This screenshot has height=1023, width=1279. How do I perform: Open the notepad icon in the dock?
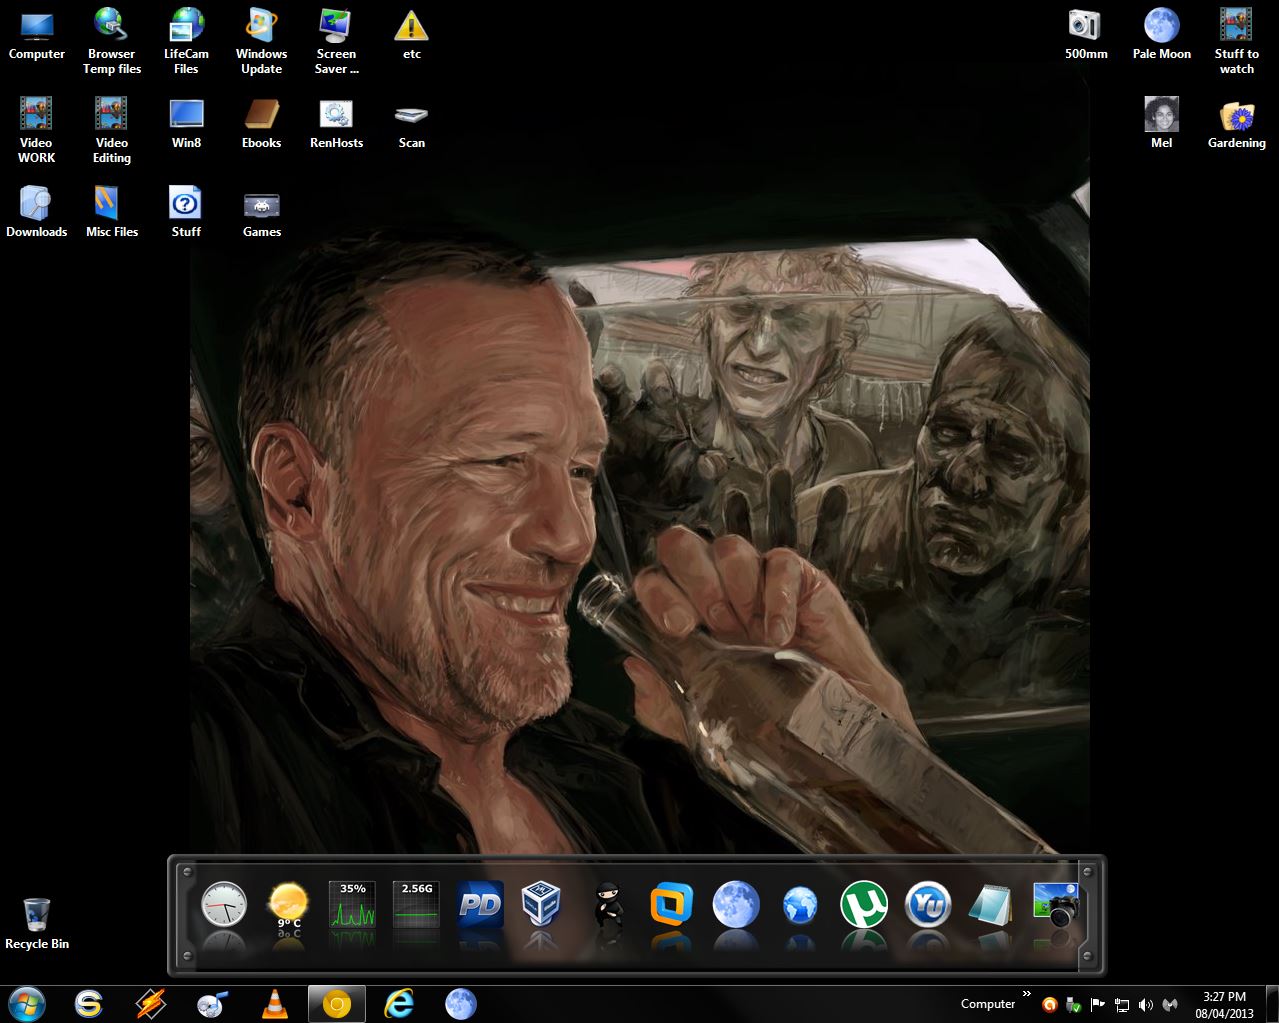(x=991, y=905)
